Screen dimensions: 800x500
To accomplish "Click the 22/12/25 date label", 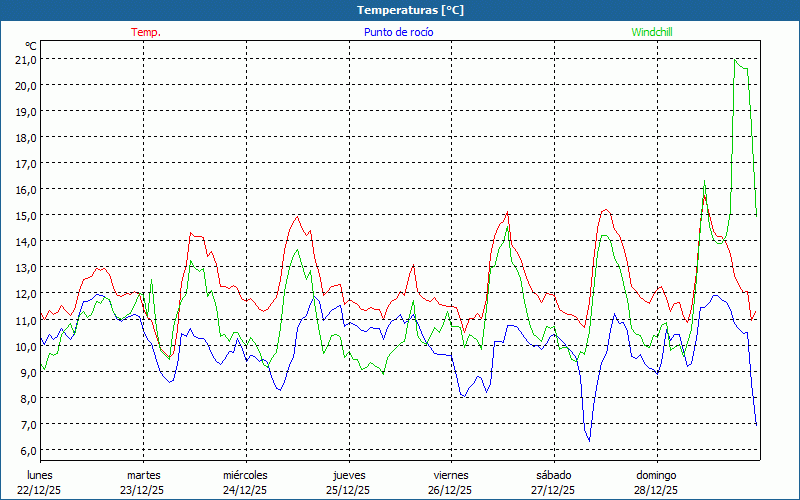I will pyautogui.click(x=40, y=490).
